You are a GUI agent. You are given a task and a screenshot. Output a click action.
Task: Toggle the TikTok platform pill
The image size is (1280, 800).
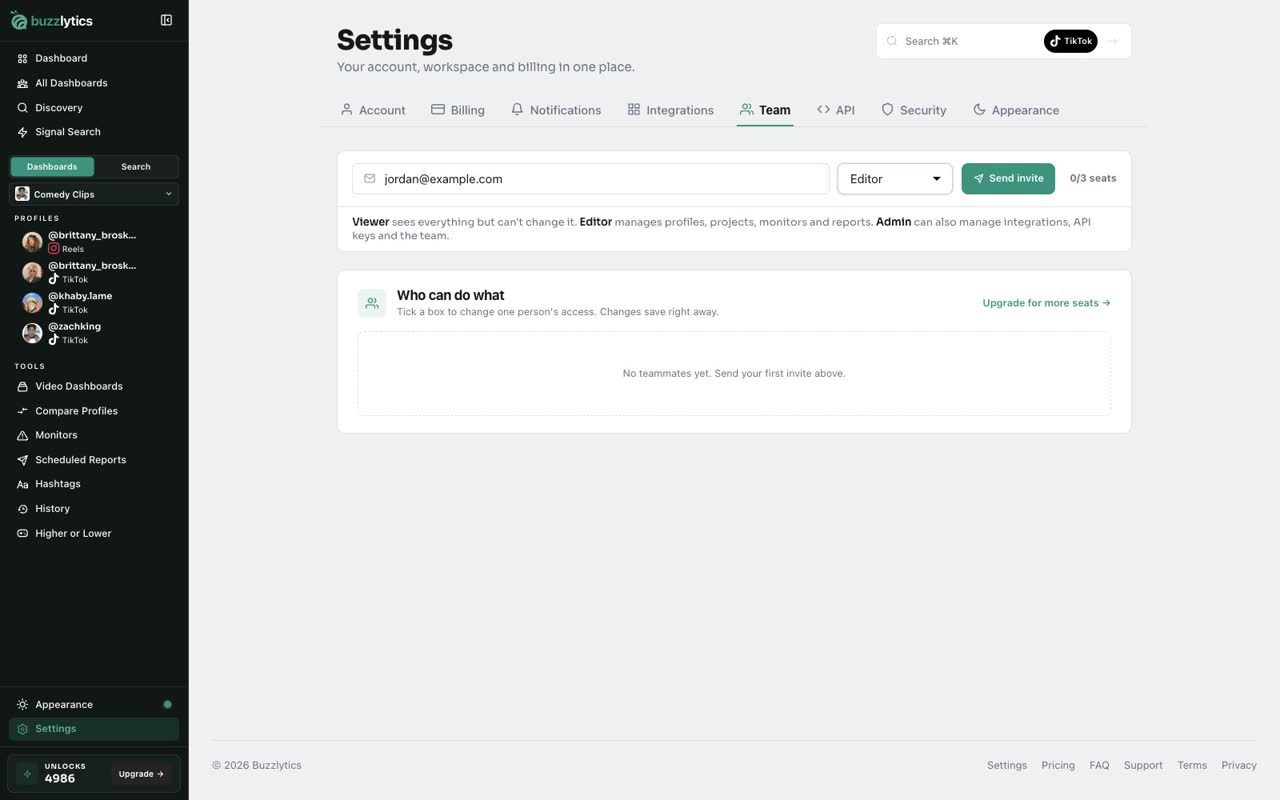[x=1070, y=41]
